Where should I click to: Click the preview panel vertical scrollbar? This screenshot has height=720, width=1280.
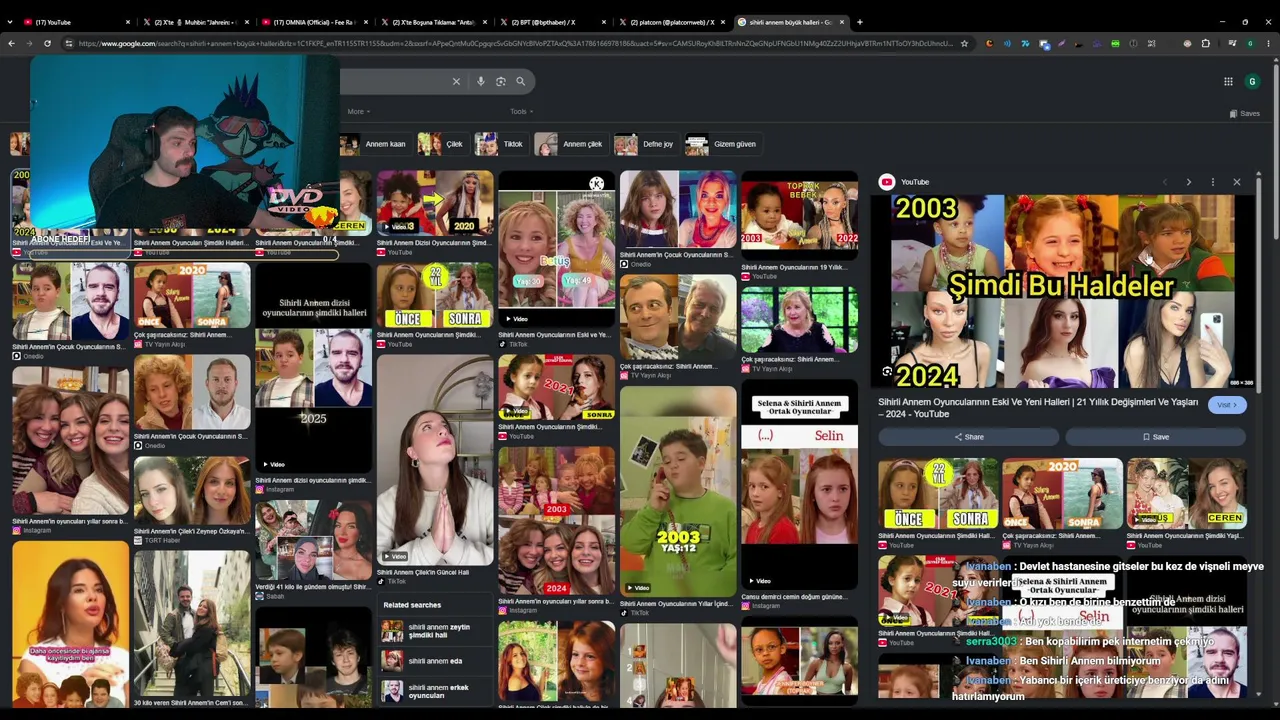[x=1258, y=285]
